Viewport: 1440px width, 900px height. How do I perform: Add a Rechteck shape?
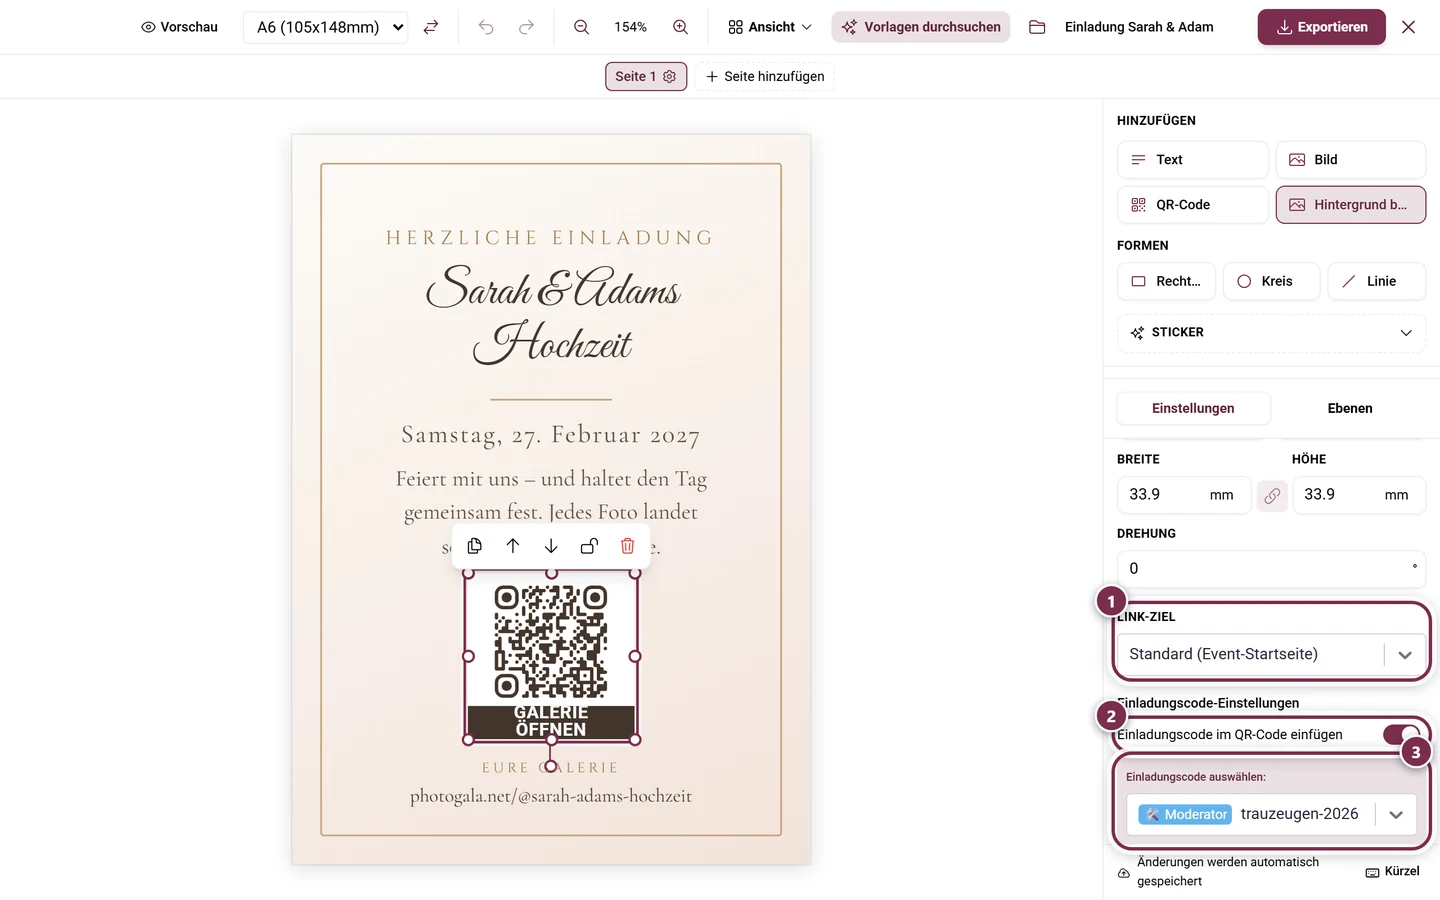click(x=1166, y=281)
